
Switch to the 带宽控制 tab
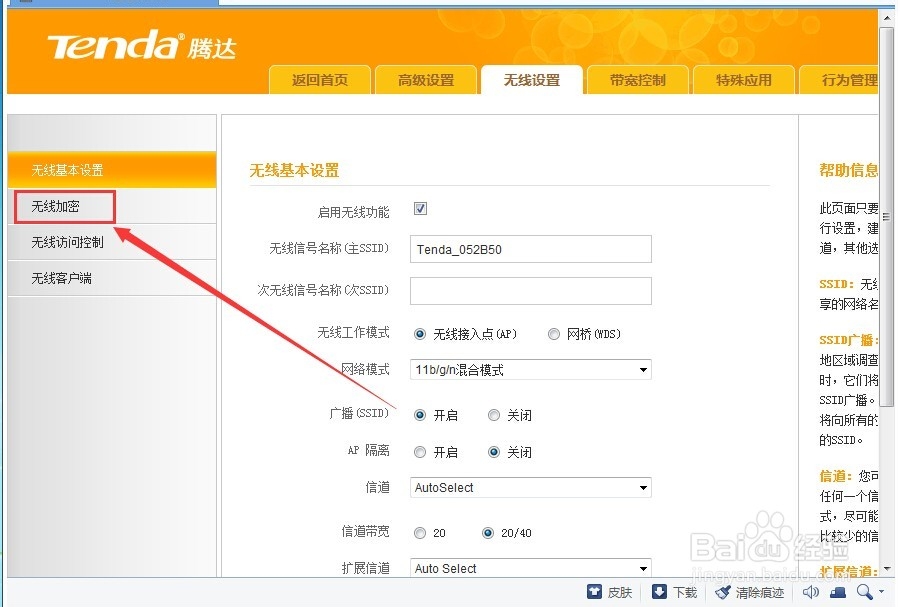pos(637,80)
